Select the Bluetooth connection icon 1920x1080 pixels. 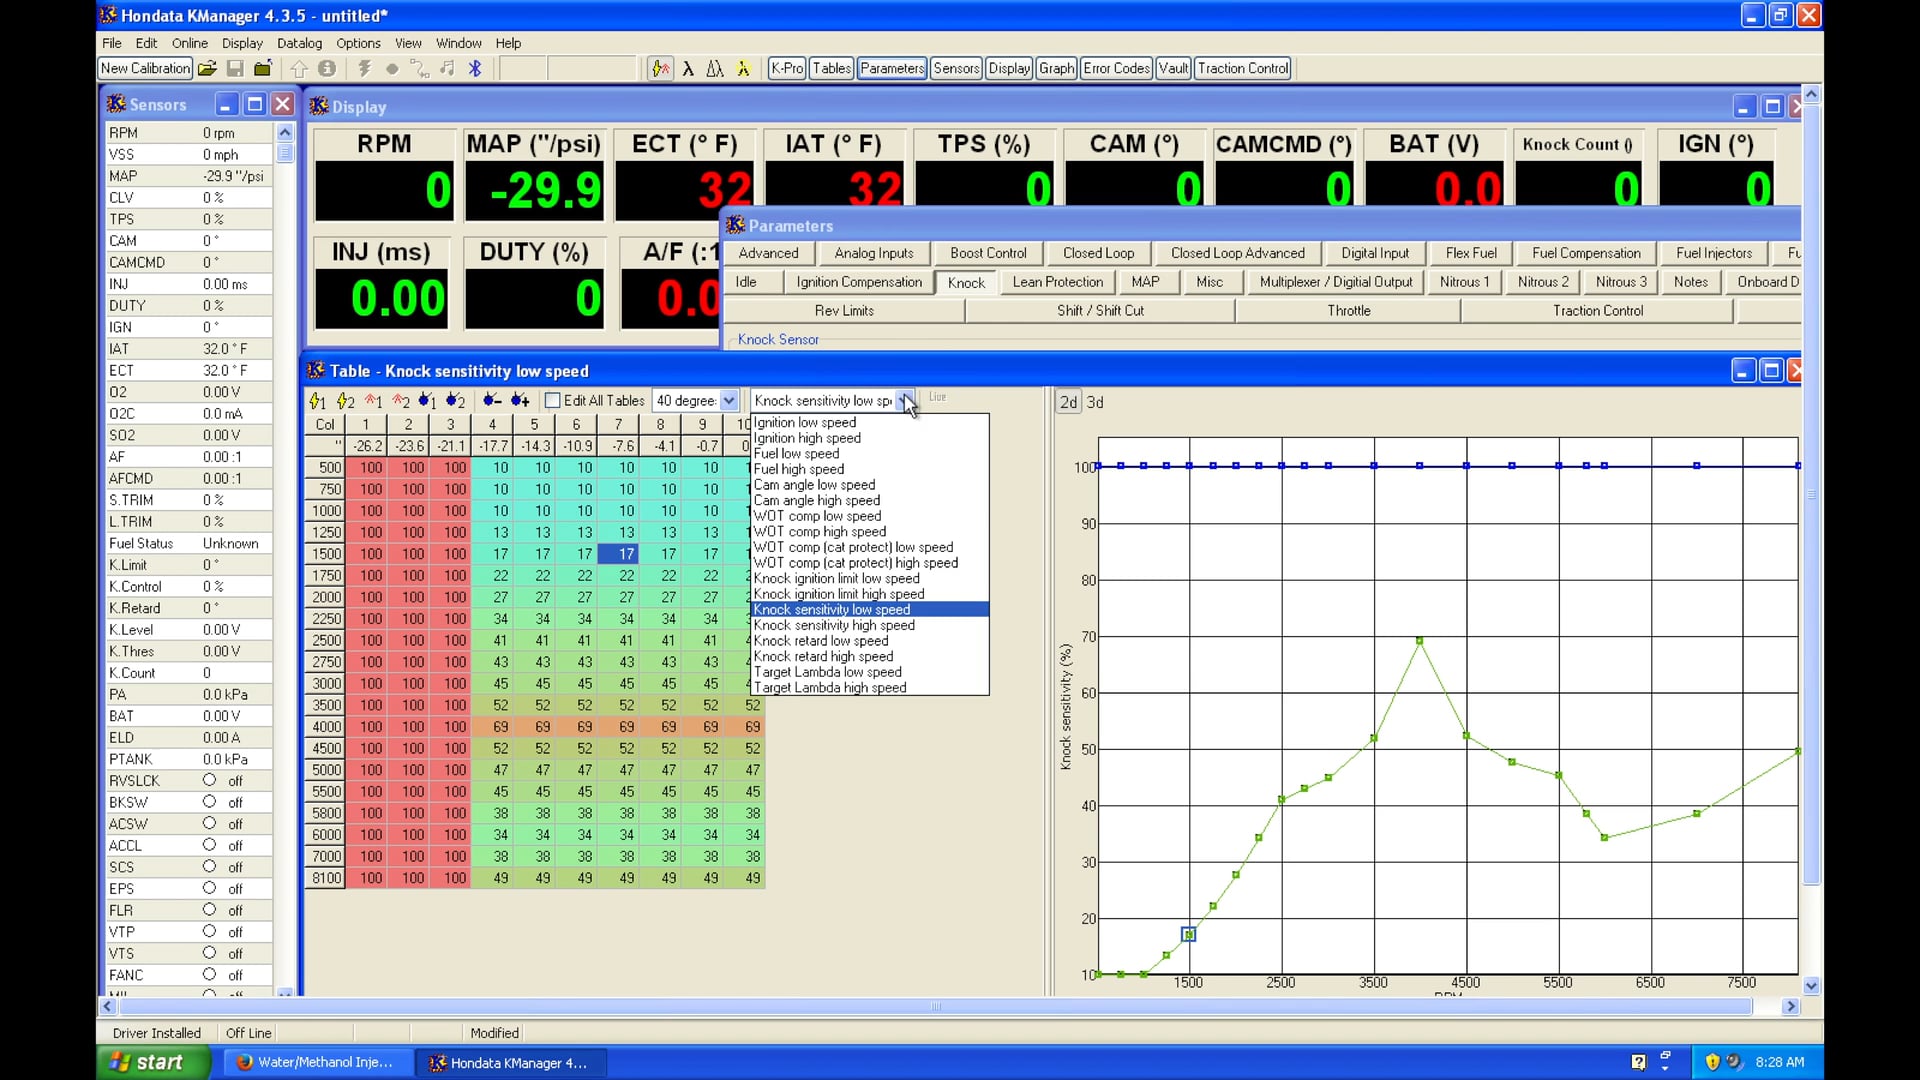(475, 68)
